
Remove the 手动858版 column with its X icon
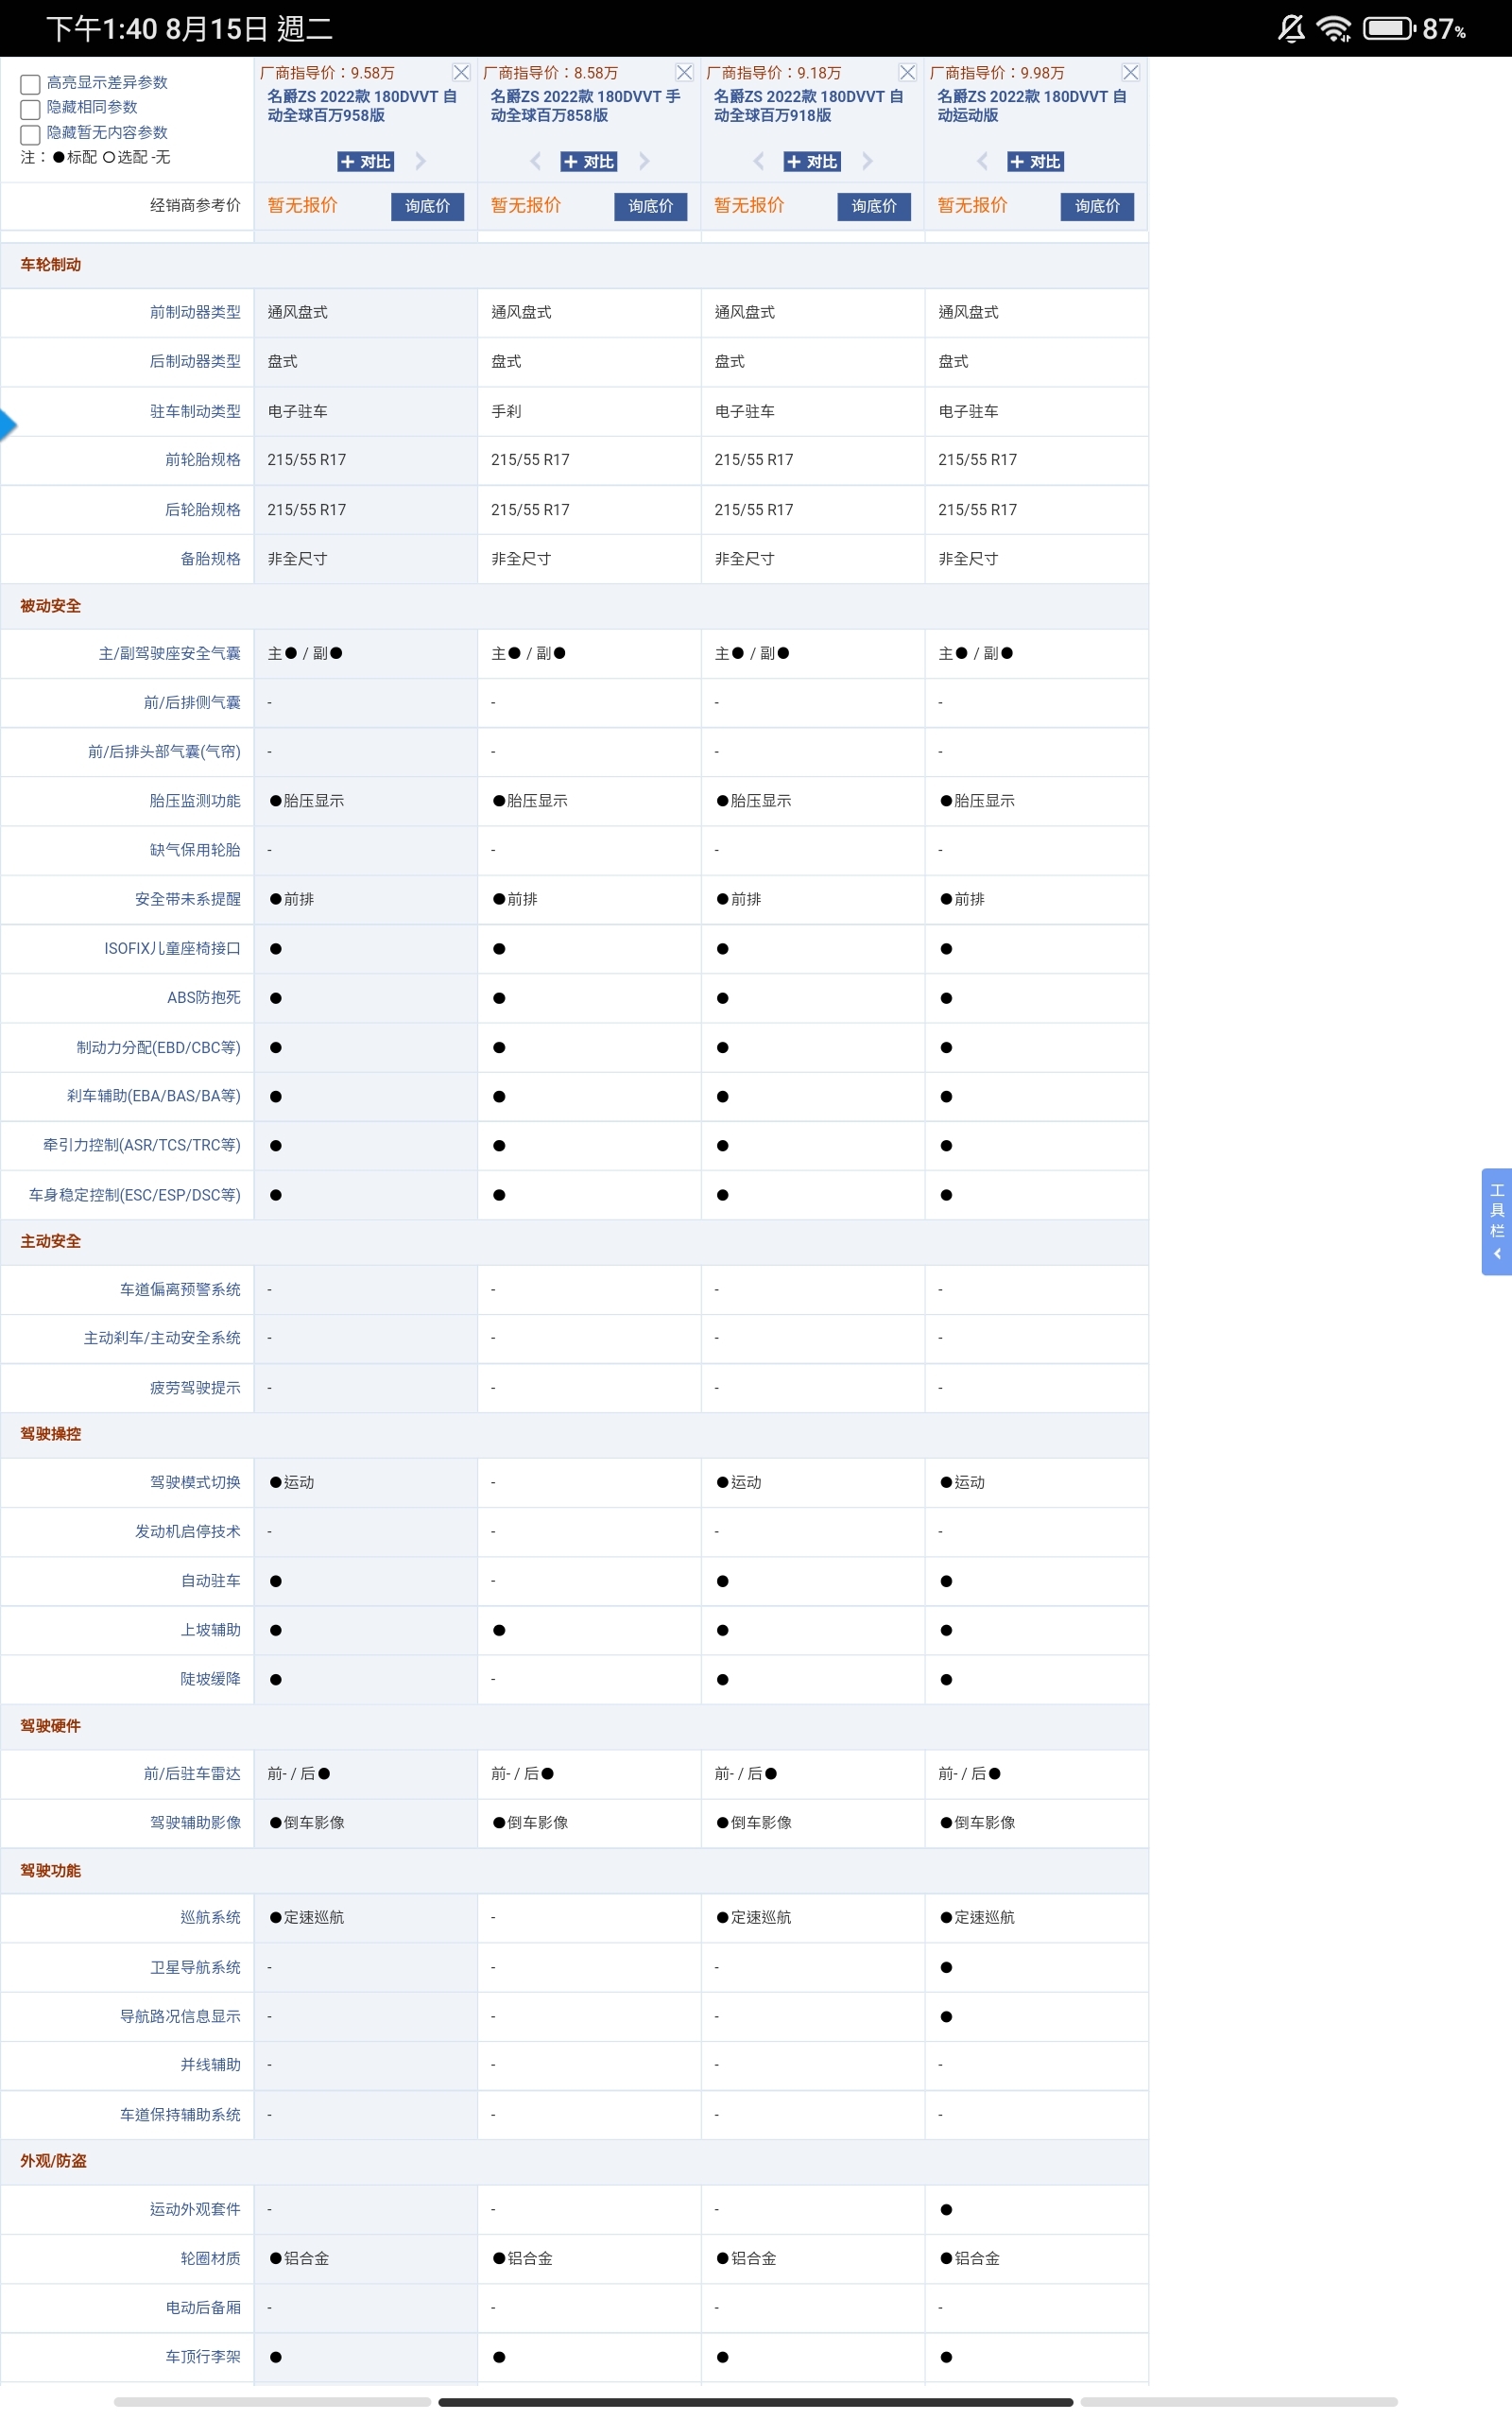tap(684, 72)
